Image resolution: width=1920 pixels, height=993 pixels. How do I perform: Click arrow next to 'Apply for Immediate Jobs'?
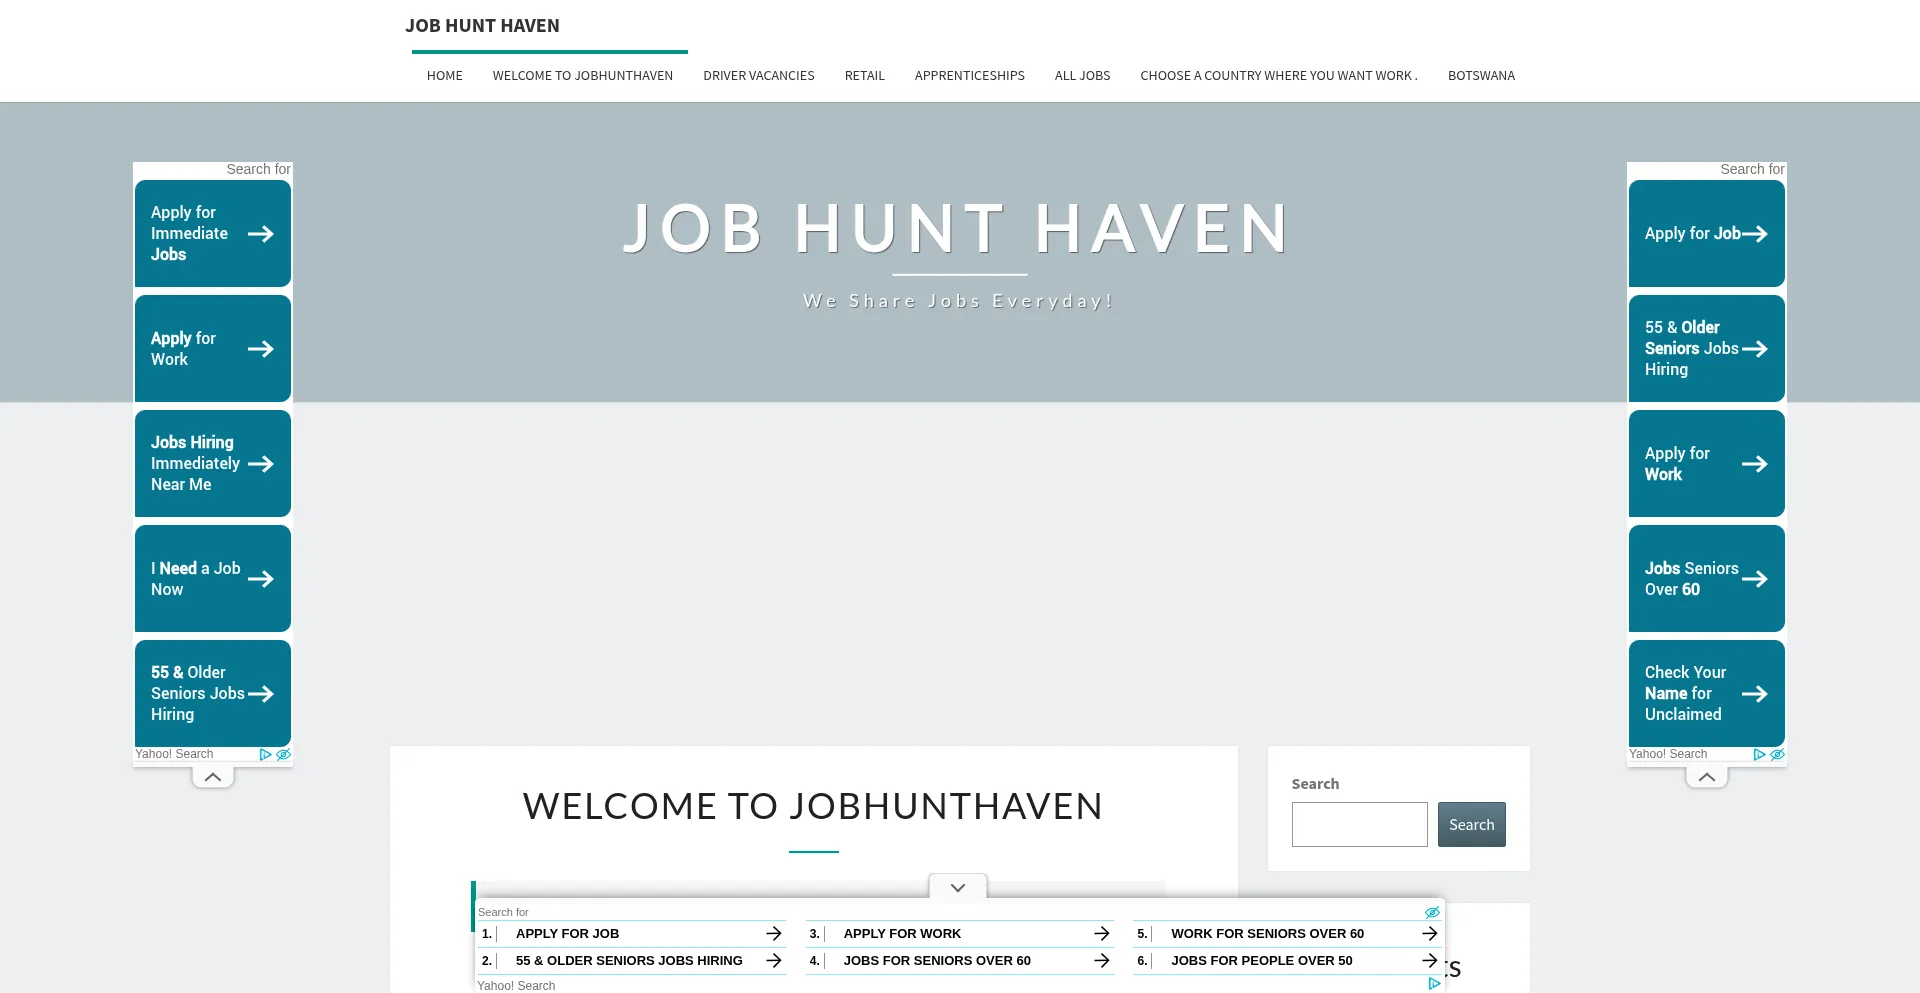point(261,234)
